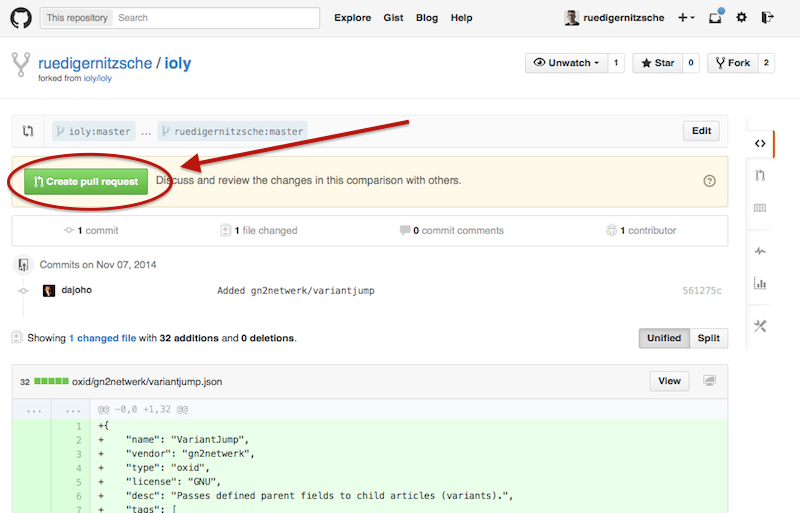Click the 1 commit tab

click(91, 230)
